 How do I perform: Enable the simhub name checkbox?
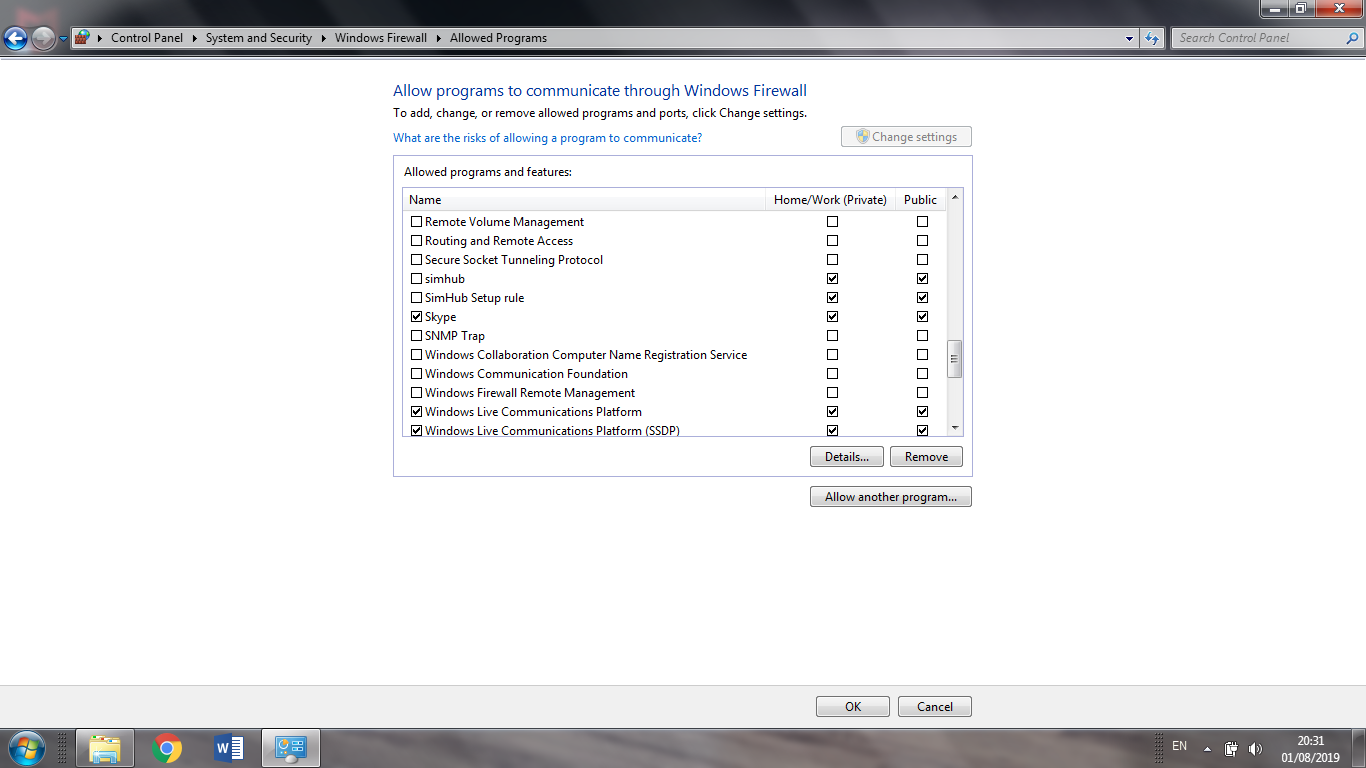417,279
